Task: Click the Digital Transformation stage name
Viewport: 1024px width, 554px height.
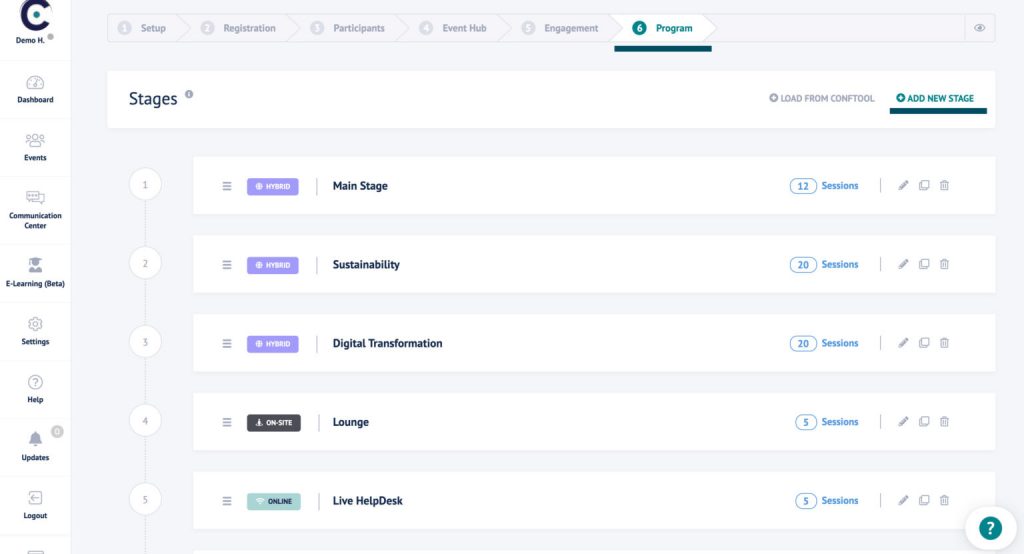Action: tap(387, 343)
